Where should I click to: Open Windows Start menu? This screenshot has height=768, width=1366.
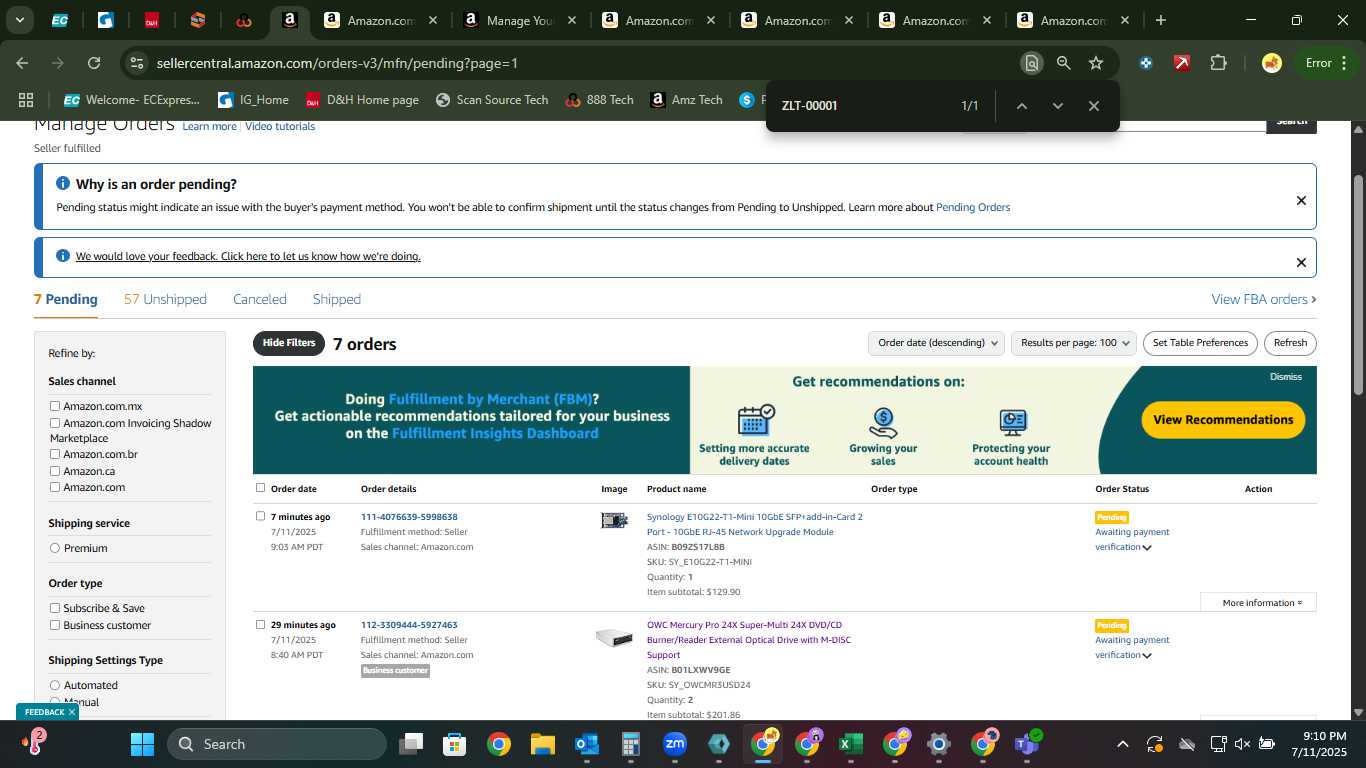[x=142, y=744]
